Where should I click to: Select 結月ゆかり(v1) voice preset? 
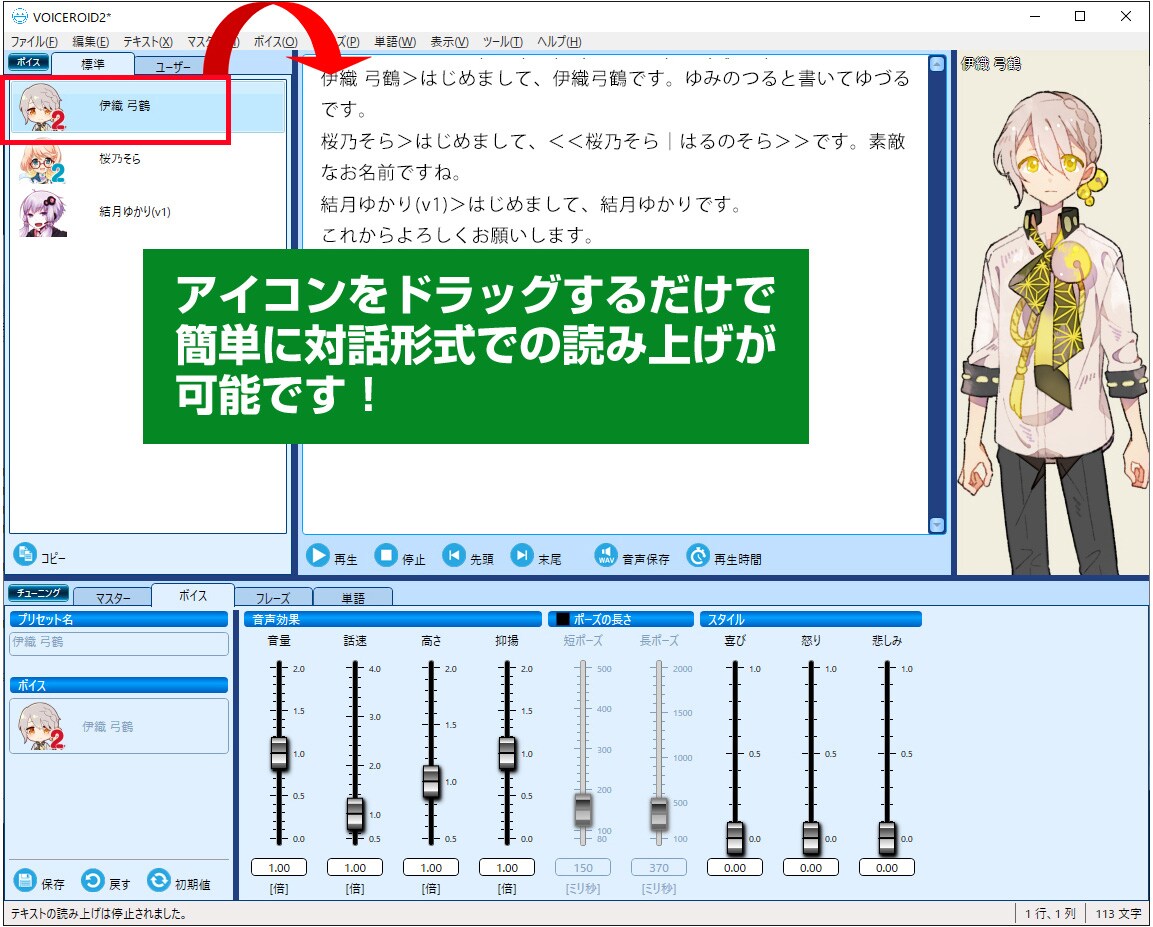[x=148, y=212]
